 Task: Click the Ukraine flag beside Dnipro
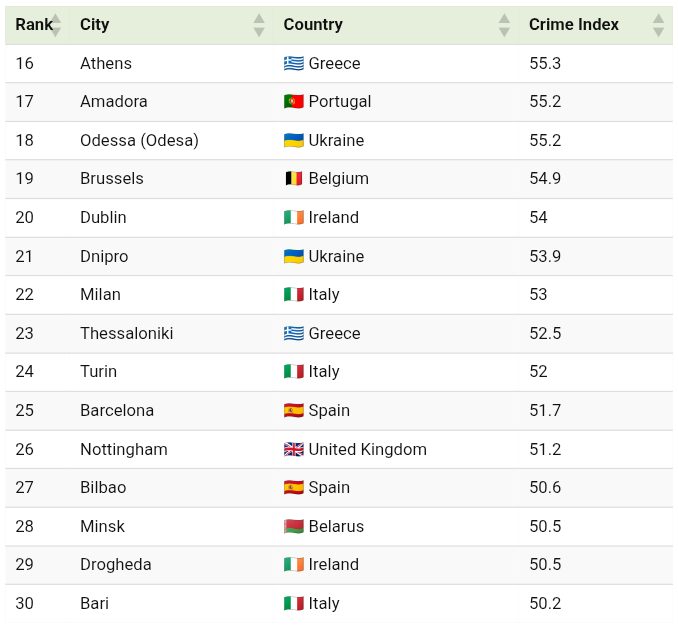click(293, 257)
